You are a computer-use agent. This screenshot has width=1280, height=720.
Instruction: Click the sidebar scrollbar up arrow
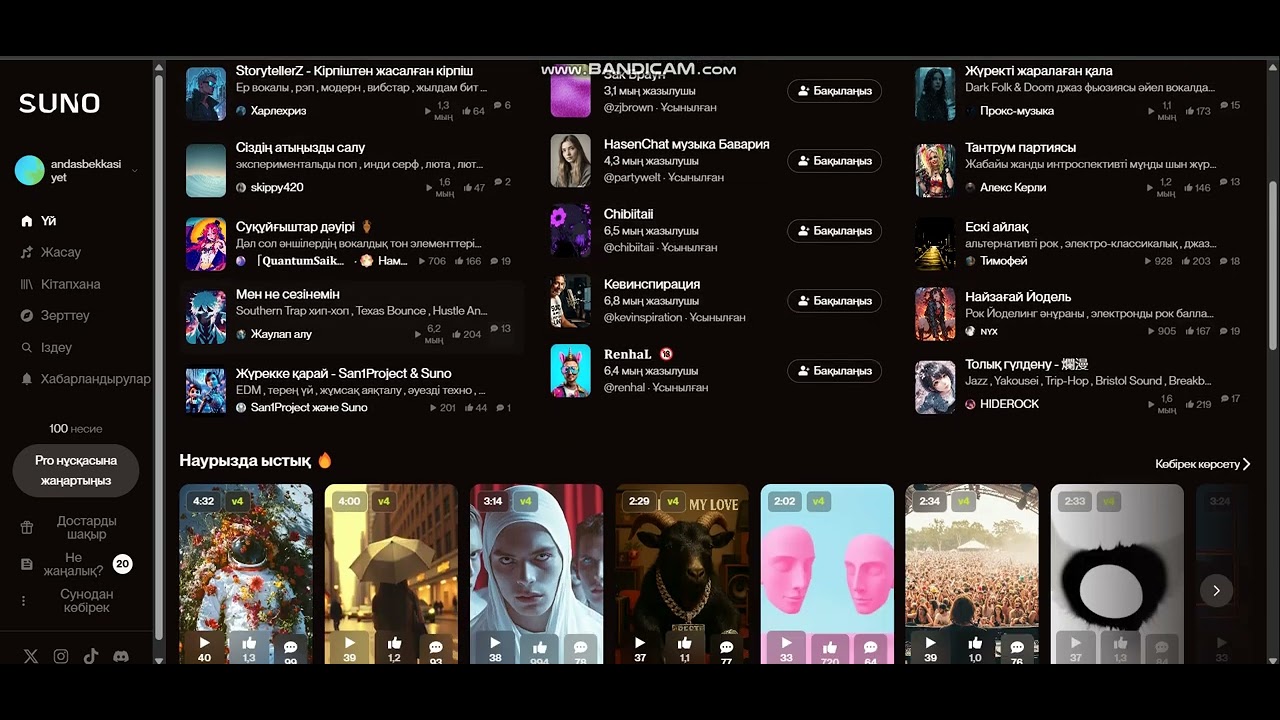click(159, 68)
